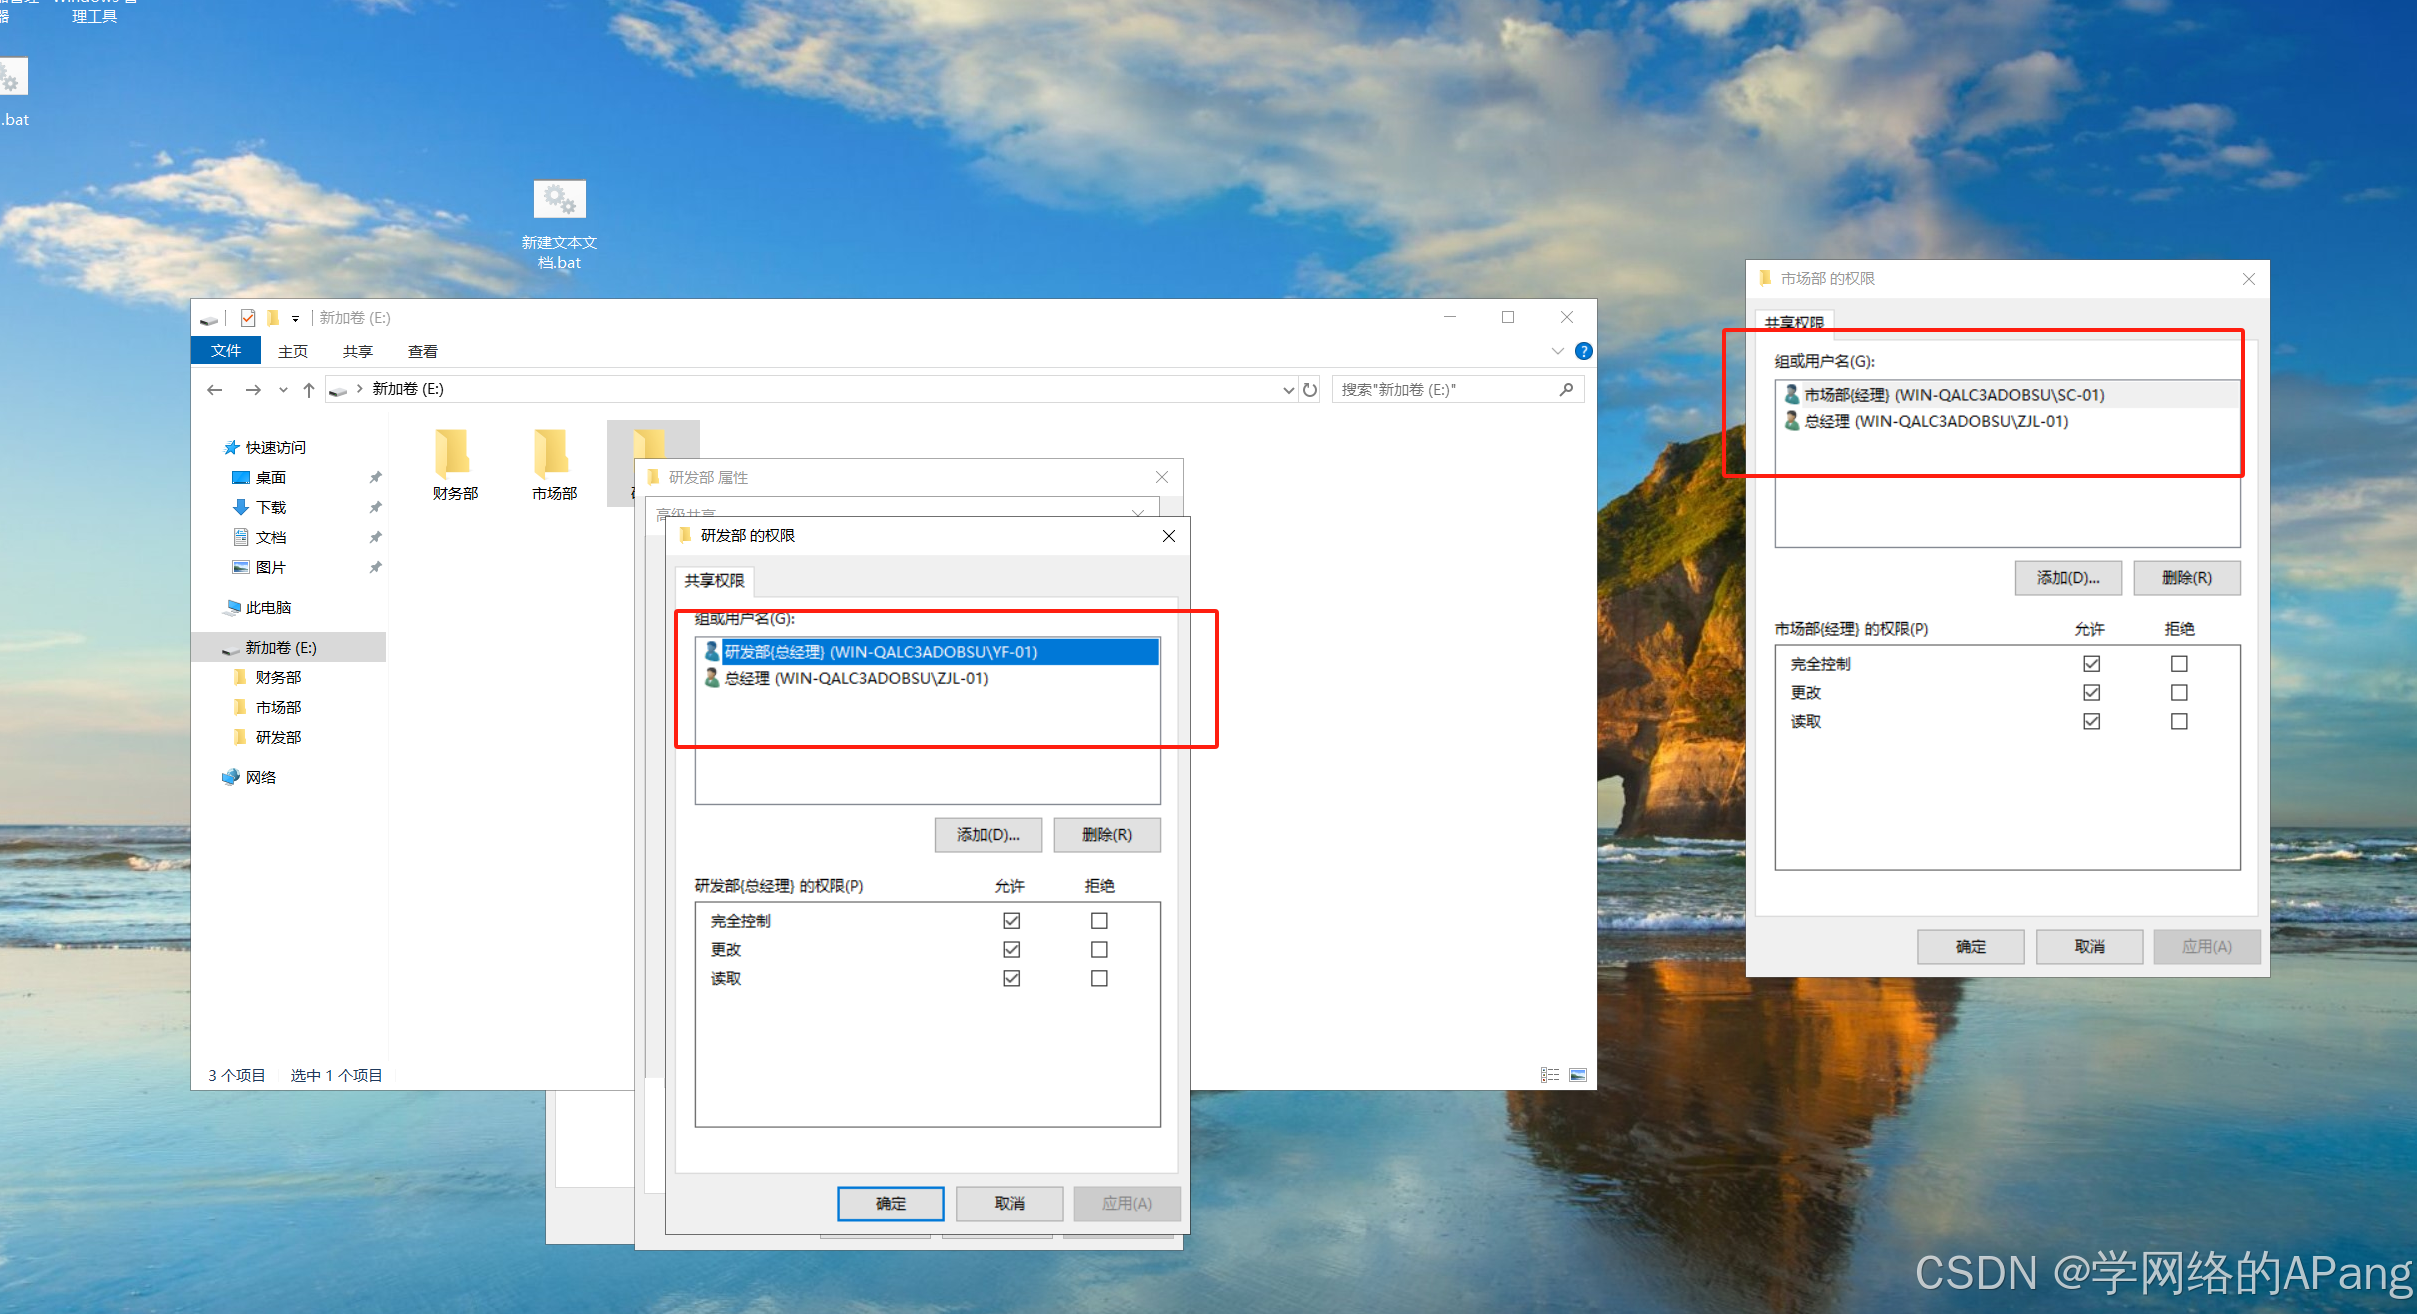This screenshot has height=1314, width=2417.
Task: Toggle 读取 allow checkbox in 市场部 permissions
Action: [x=2091, y=722]
